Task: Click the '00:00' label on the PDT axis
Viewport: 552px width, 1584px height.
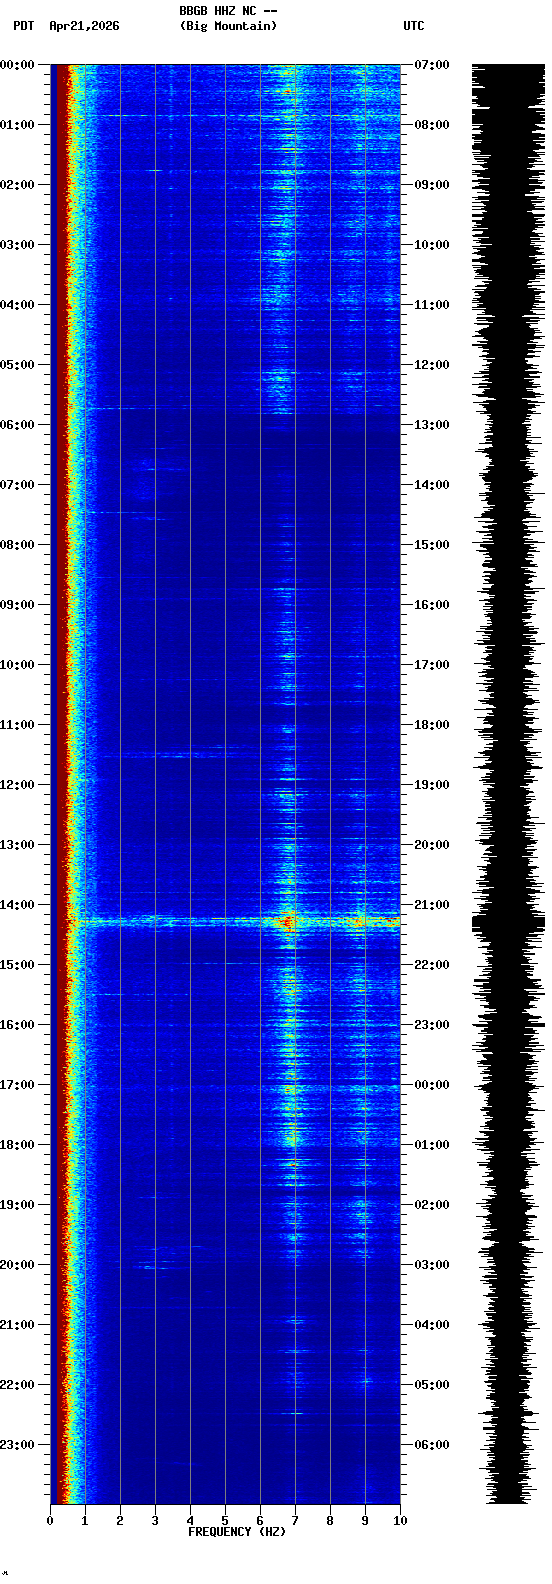Action: [17, 65]
